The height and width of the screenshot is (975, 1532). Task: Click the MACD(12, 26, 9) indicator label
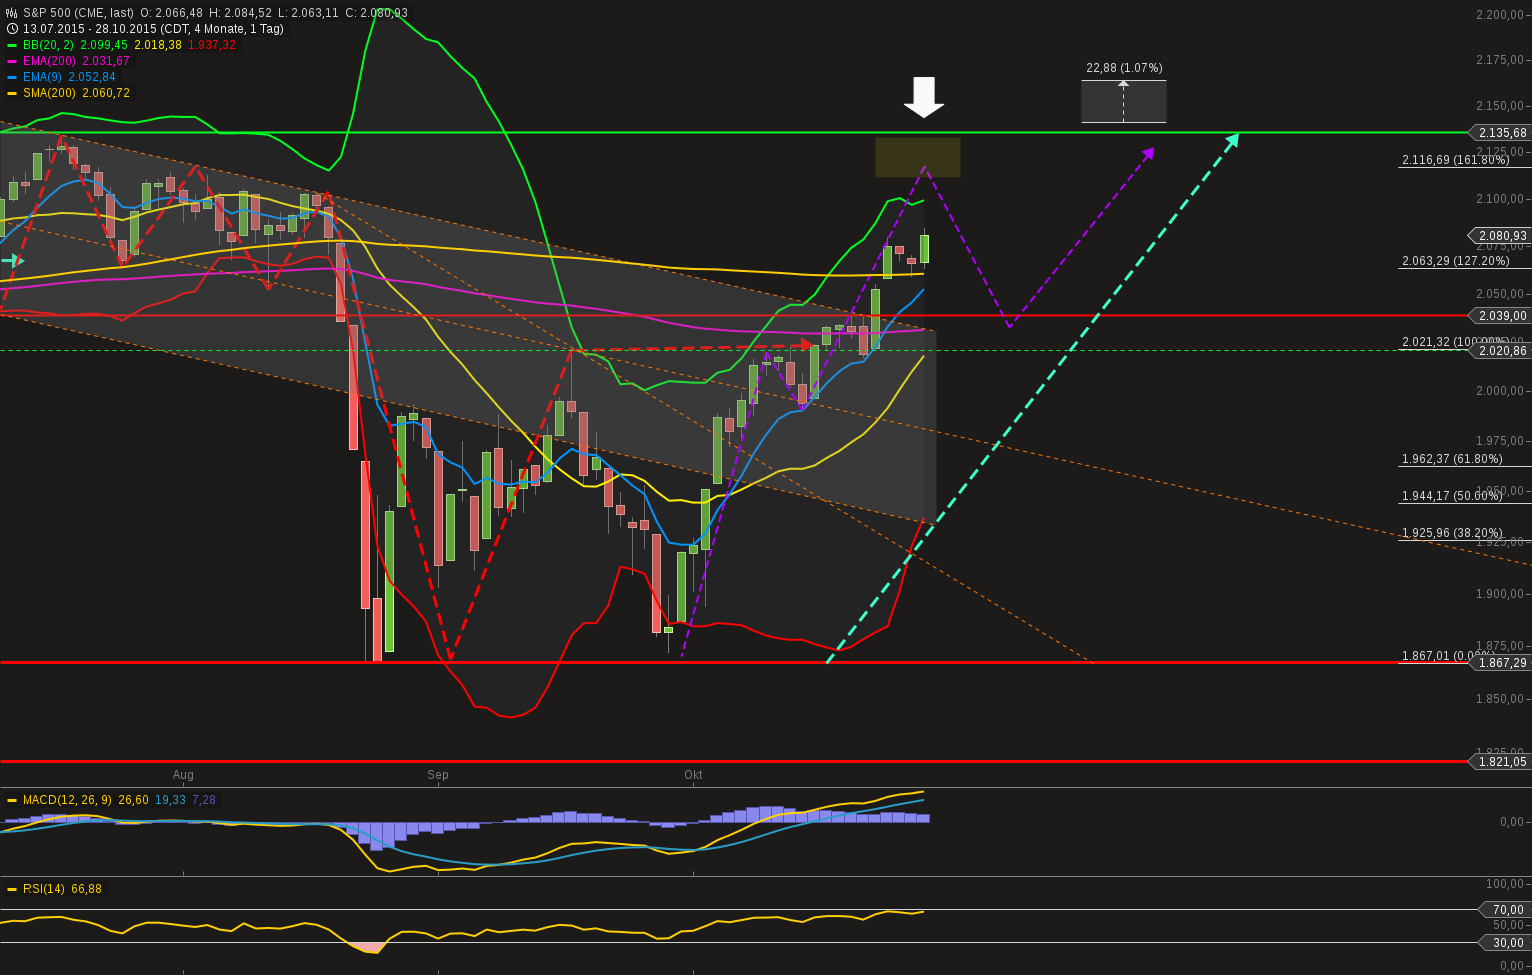coord(67,800)
